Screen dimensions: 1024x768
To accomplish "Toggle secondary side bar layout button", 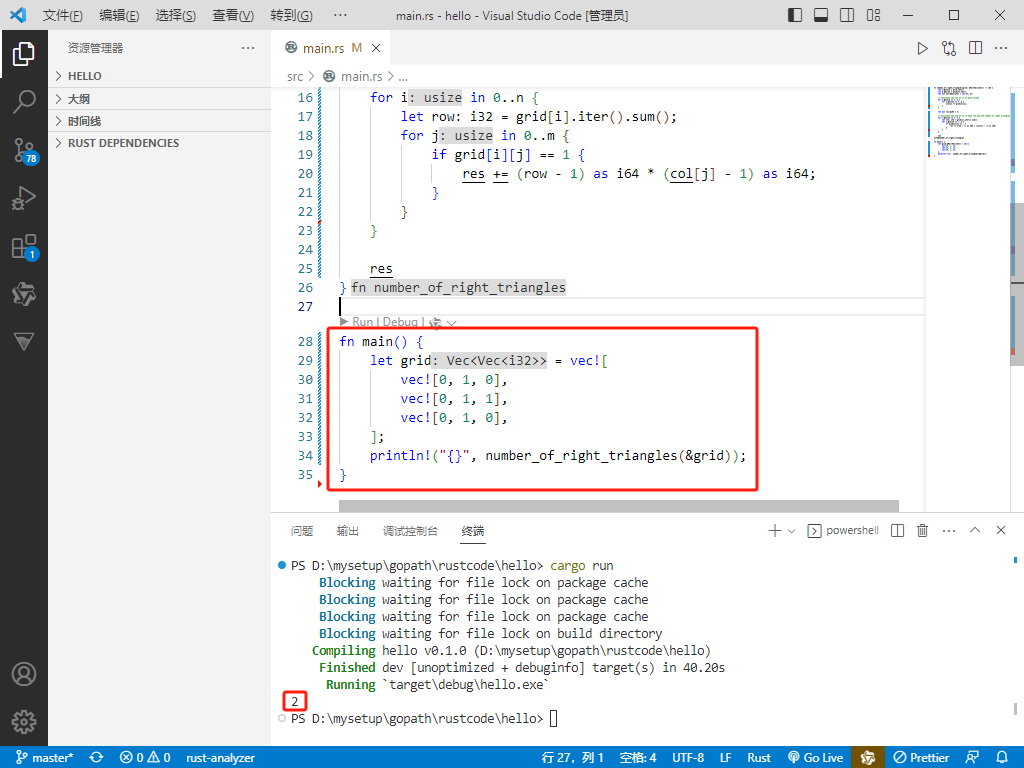I will [847, 15].
